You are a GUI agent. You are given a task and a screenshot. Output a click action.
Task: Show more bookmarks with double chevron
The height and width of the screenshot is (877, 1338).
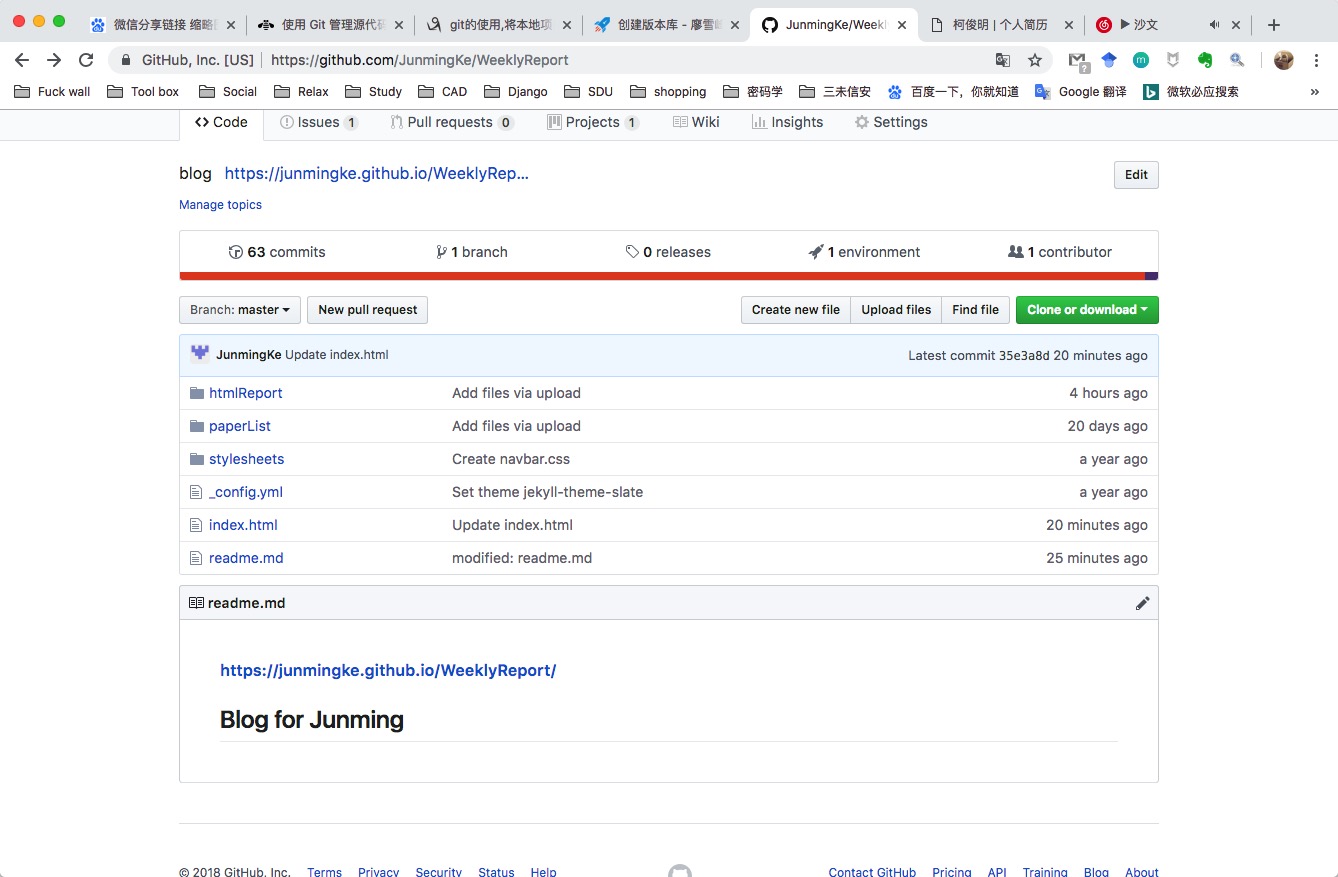[1314, 91]
